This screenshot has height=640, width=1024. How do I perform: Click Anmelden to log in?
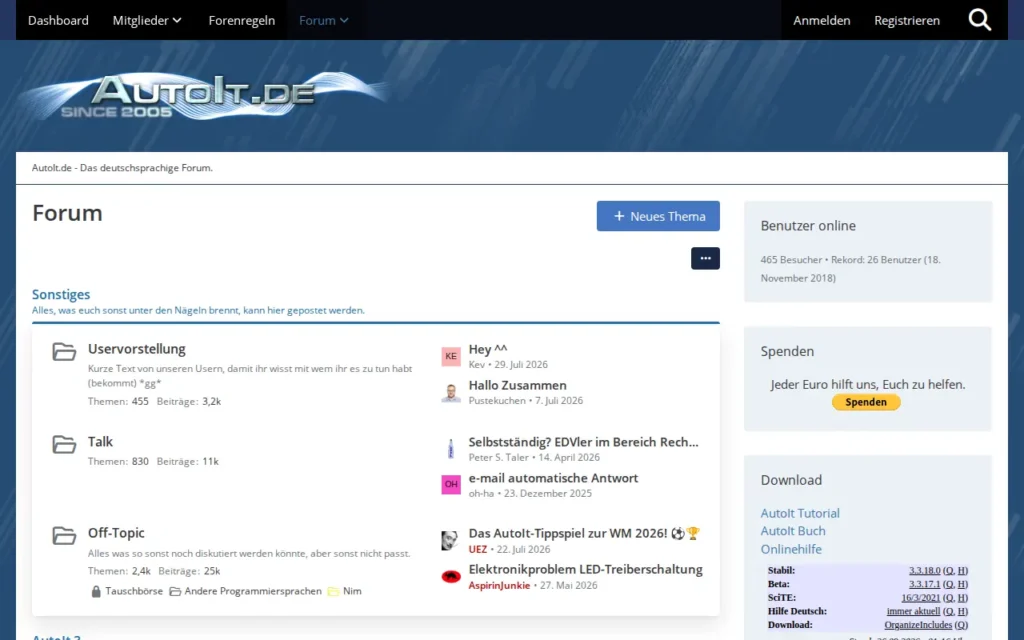[822, 20]
